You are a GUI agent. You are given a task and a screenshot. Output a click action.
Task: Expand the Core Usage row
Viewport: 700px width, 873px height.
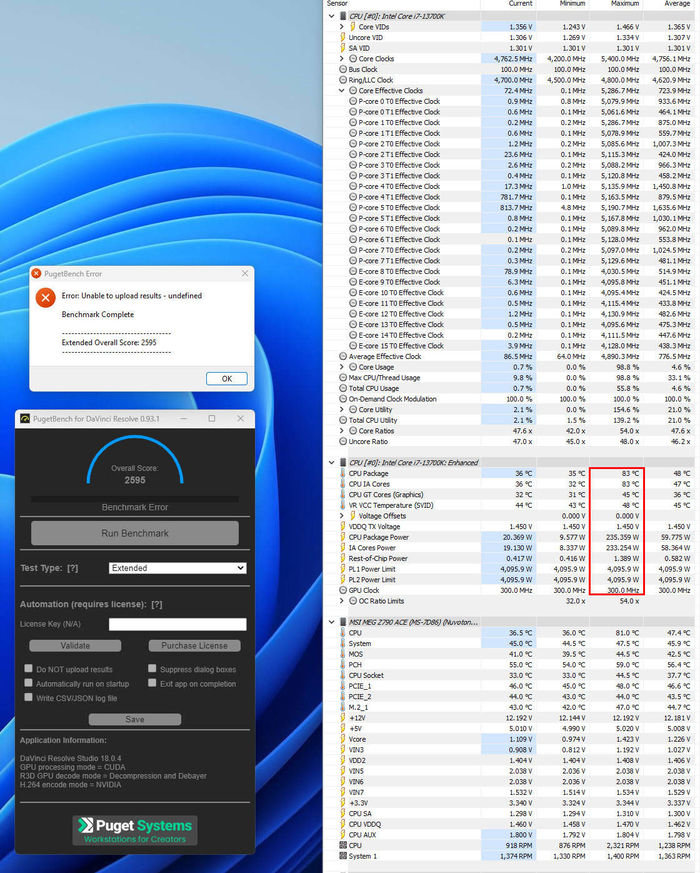342,367
